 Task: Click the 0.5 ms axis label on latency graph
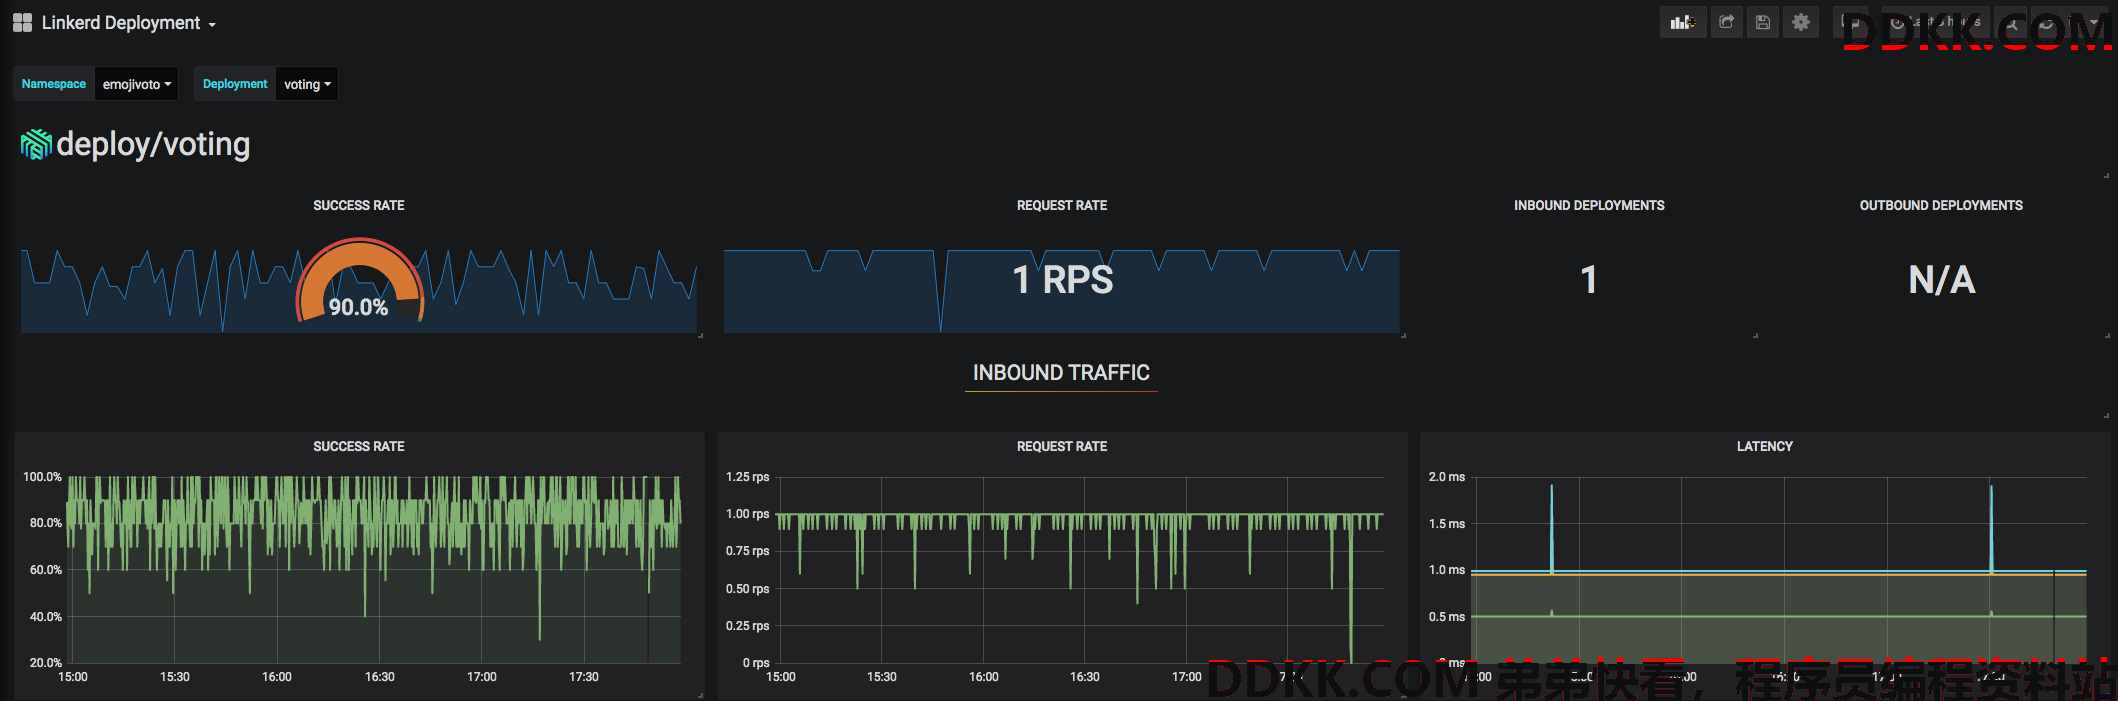point(1447,617)
